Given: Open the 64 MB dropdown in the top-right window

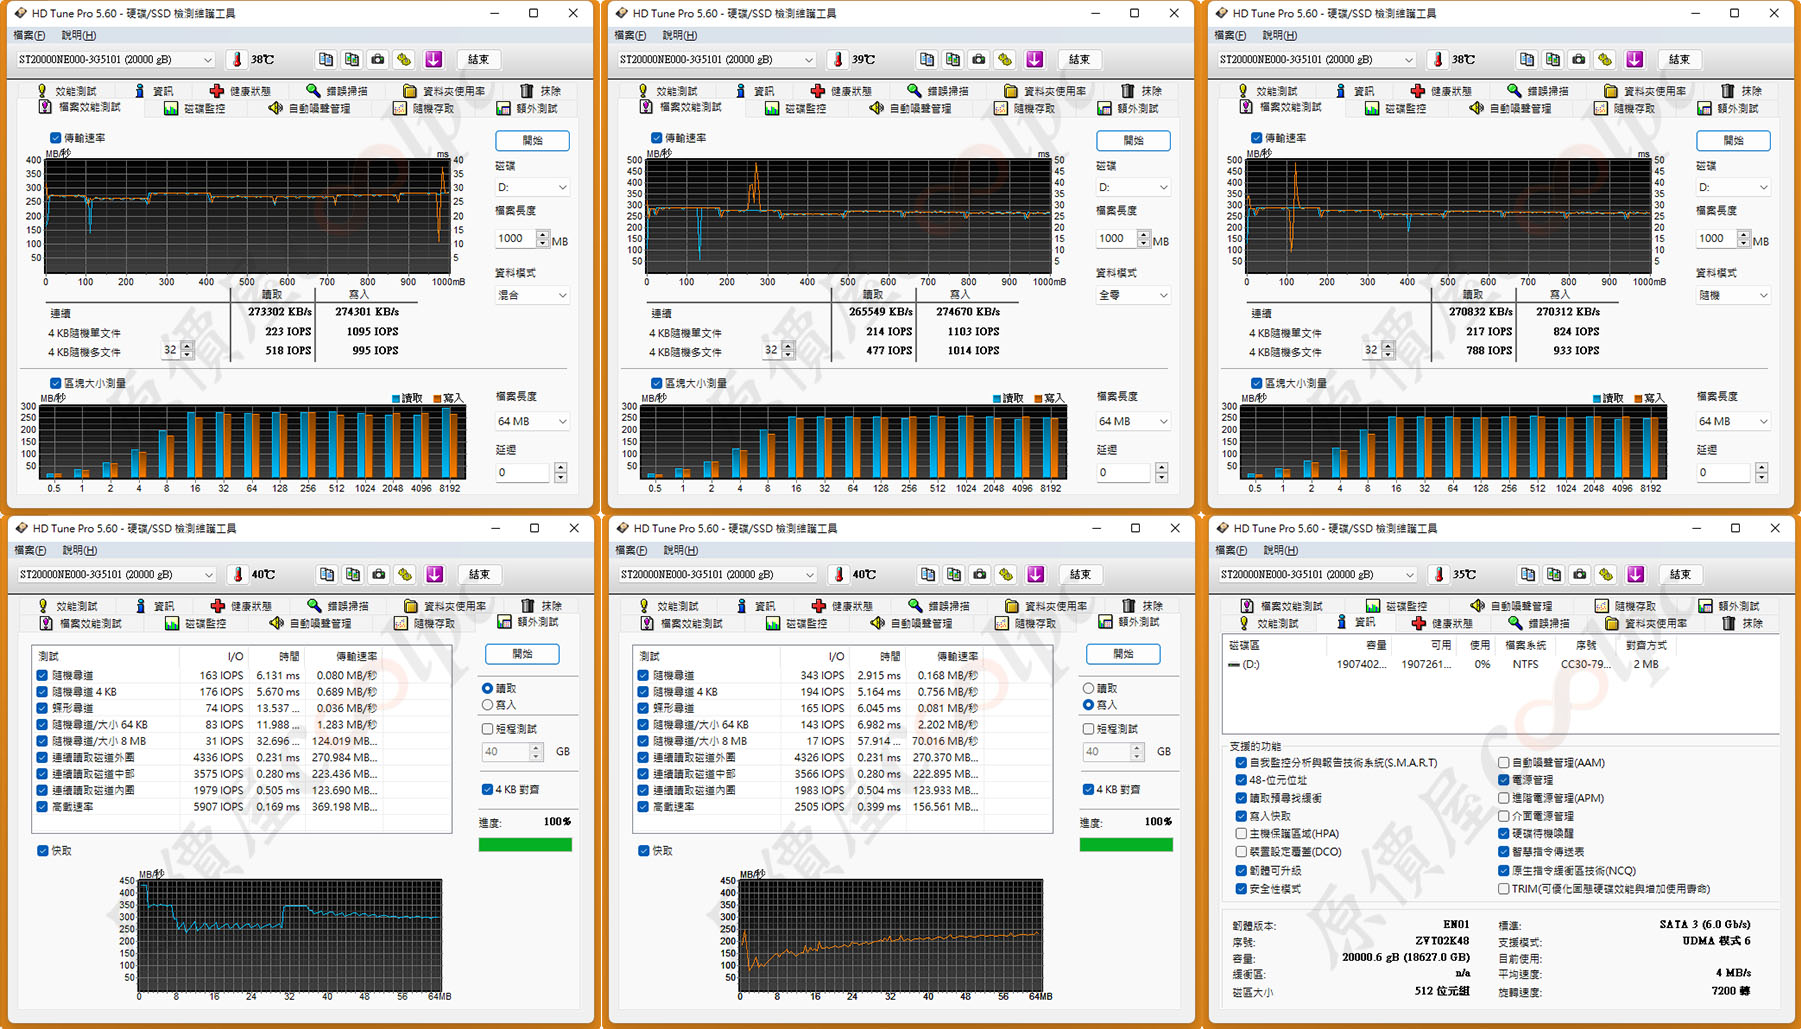Looking at the screenshot, I should click(1734, 421).
